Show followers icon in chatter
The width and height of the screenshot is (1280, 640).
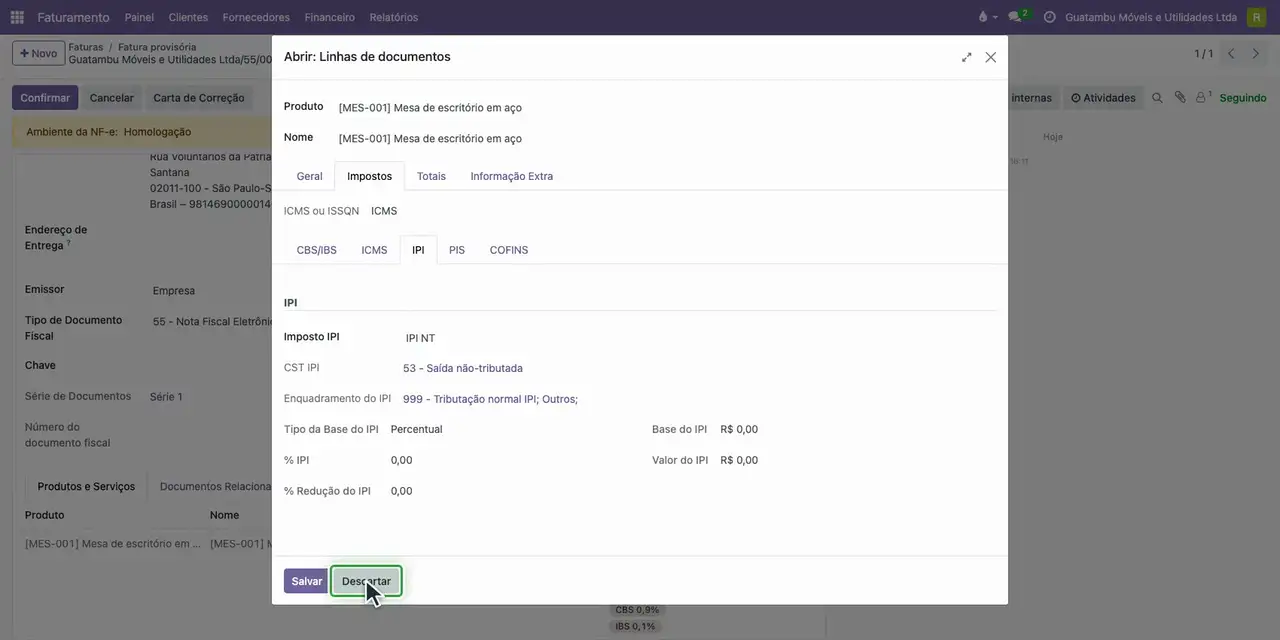(1203, 98)
